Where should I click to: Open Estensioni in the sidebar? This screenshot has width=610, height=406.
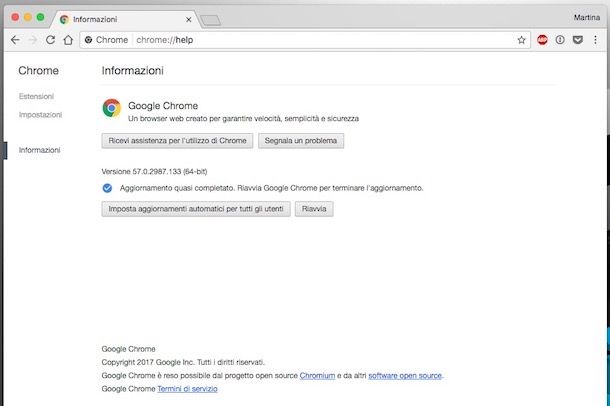[36, 96]
